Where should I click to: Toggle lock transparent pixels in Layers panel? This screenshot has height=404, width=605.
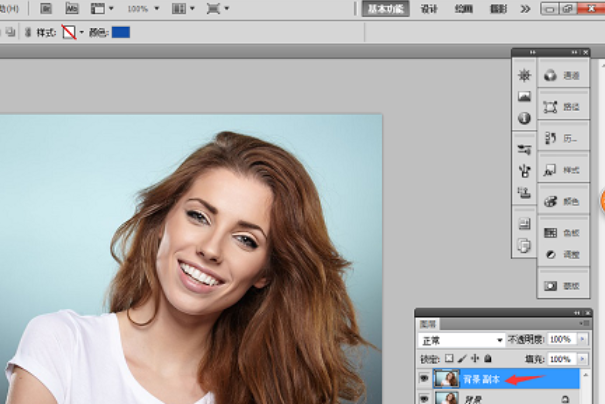[x=450, y=358]
